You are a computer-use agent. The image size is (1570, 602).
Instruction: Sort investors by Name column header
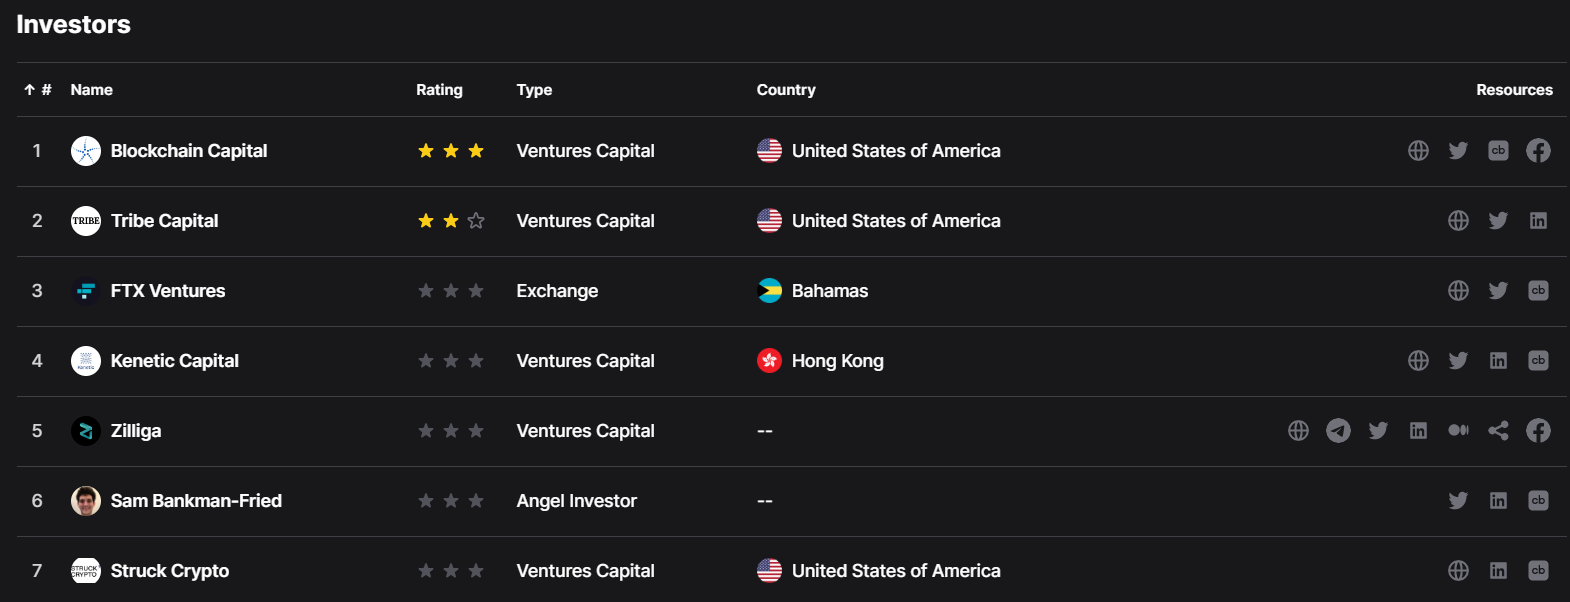(x=91, y=90)
